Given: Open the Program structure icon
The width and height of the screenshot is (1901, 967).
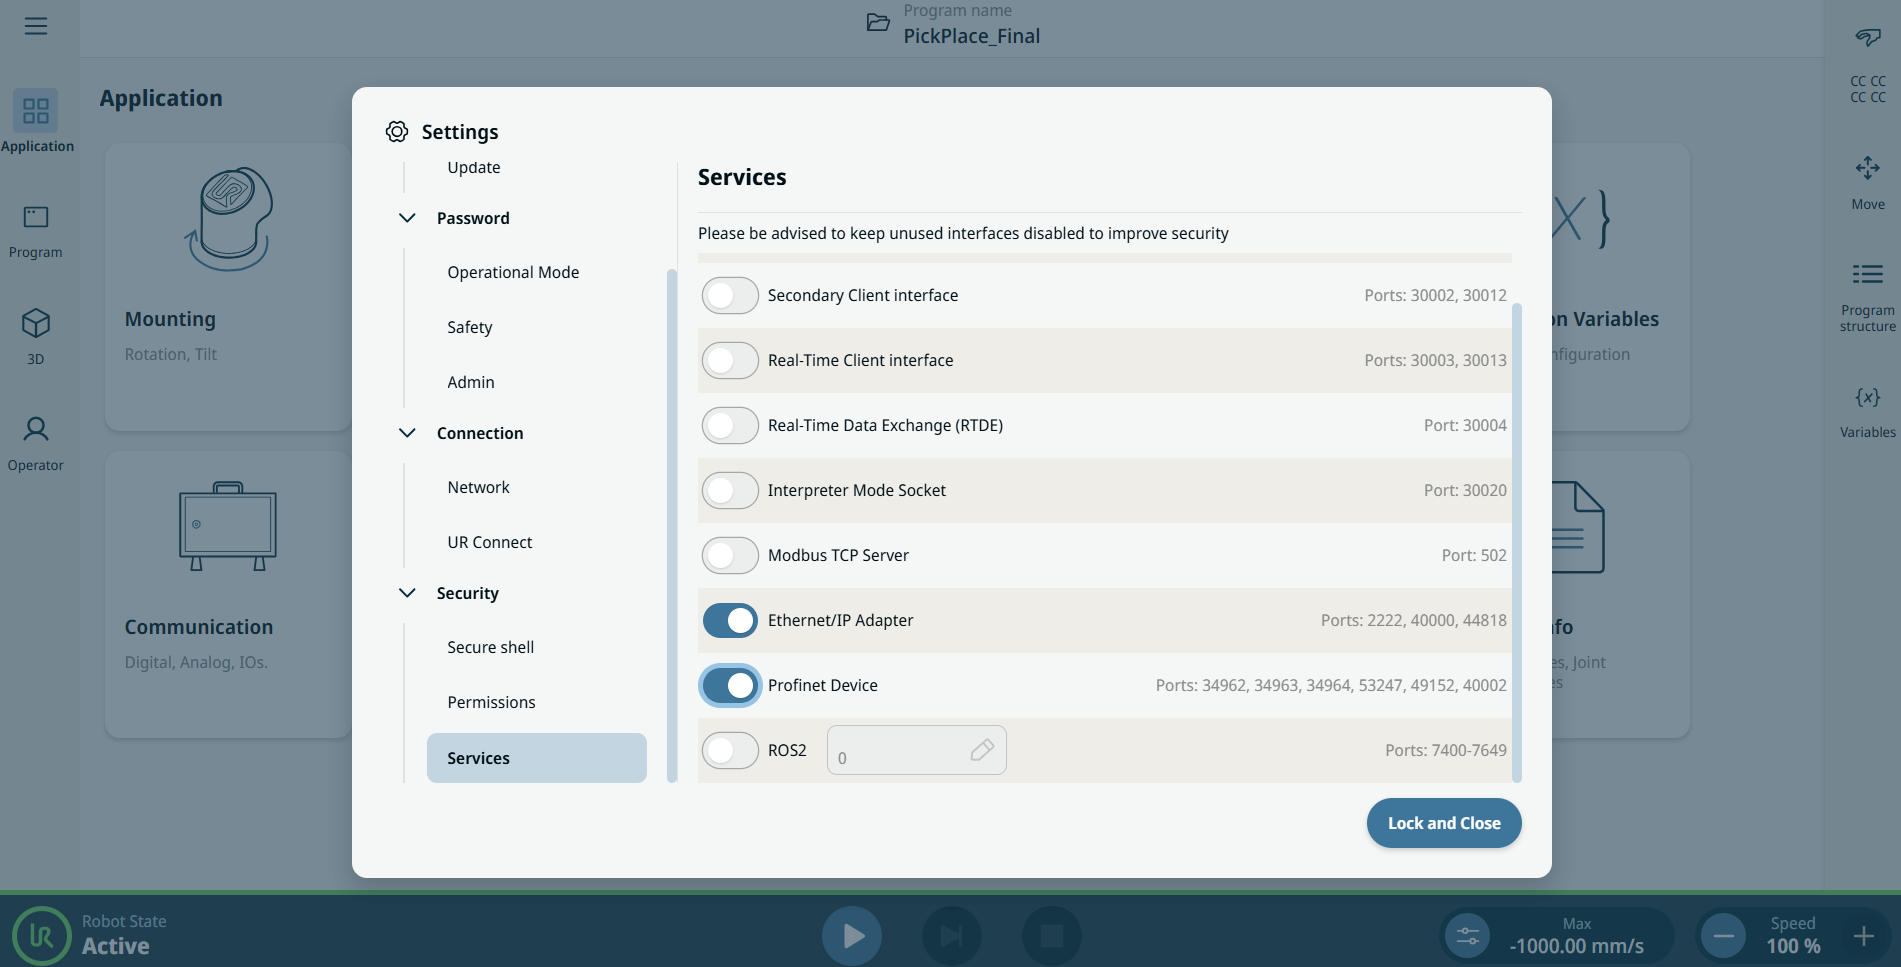Looking at the screenshot, I should [x=1867, y=275].
